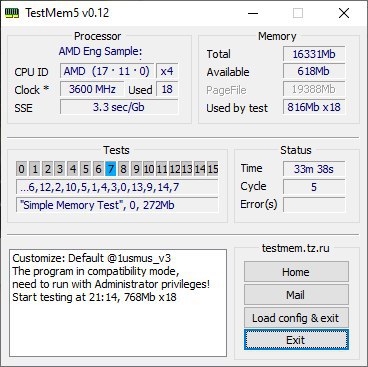Open the Home website button

point(296,272)
